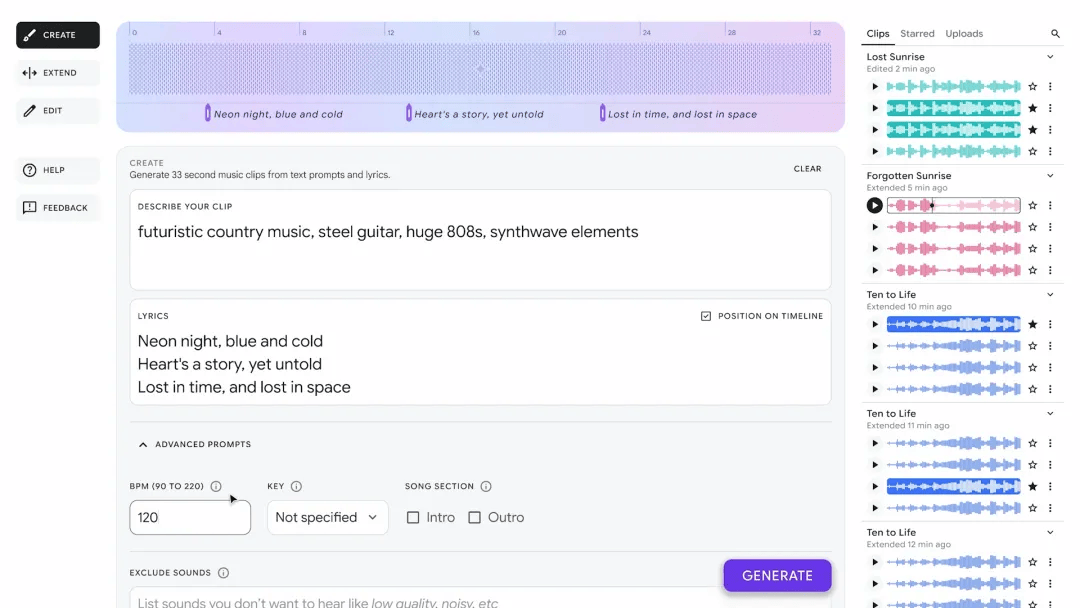Screen dimensions: 1080x608
Task: Unstar the second Lost Sunrise clip
Action: (1032, 108)
